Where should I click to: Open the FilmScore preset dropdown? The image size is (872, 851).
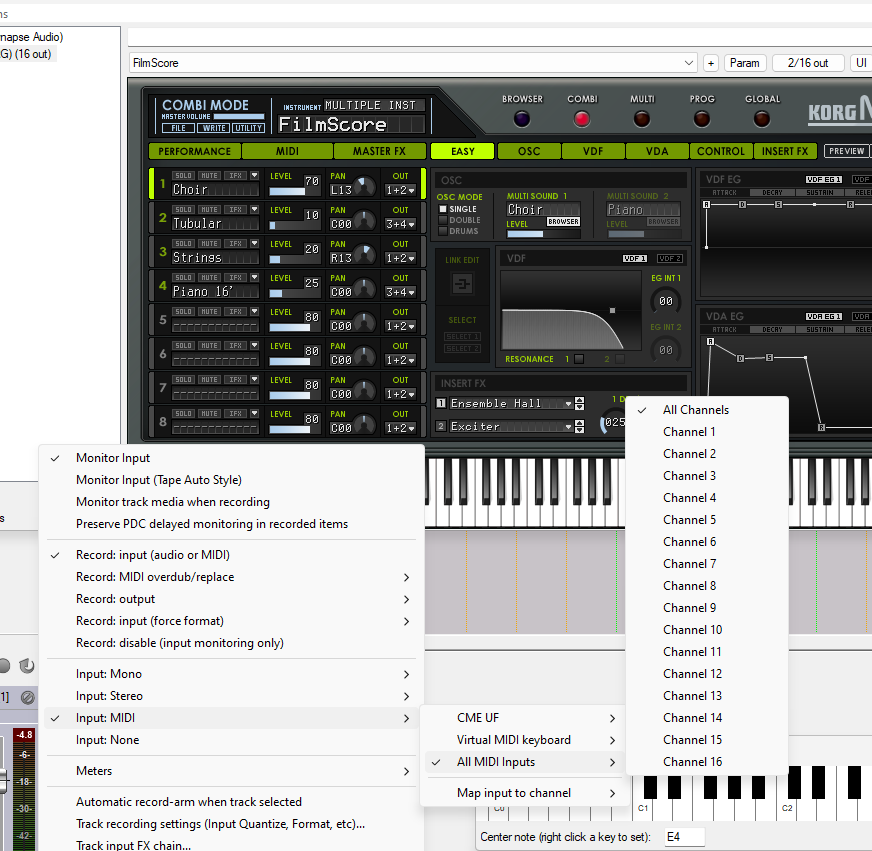point(689,63)
